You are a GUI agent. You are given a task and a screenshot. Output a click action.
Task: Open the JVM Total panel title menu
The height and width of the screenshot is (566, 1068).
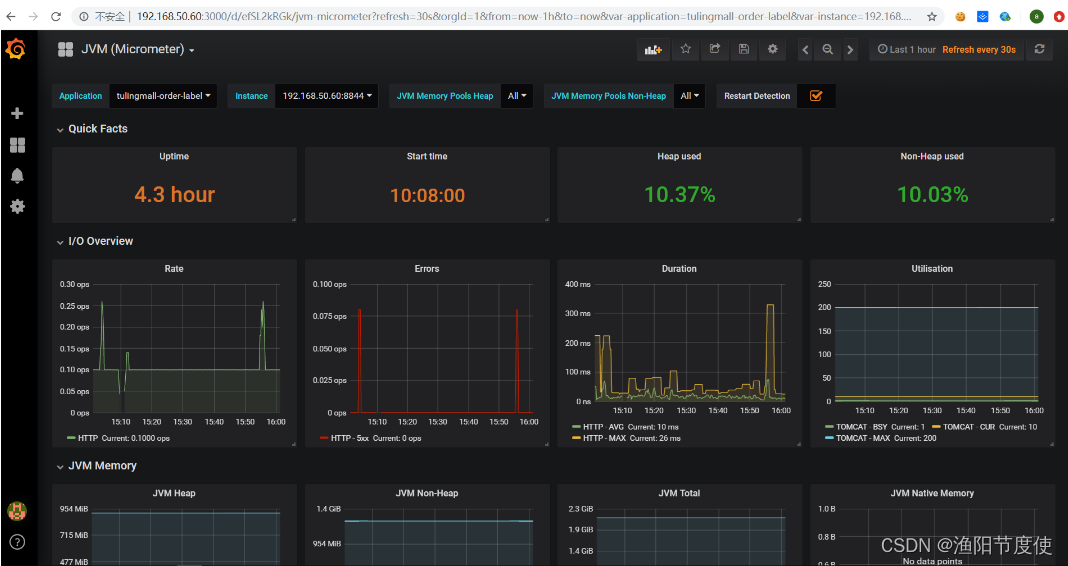(679, 493)
